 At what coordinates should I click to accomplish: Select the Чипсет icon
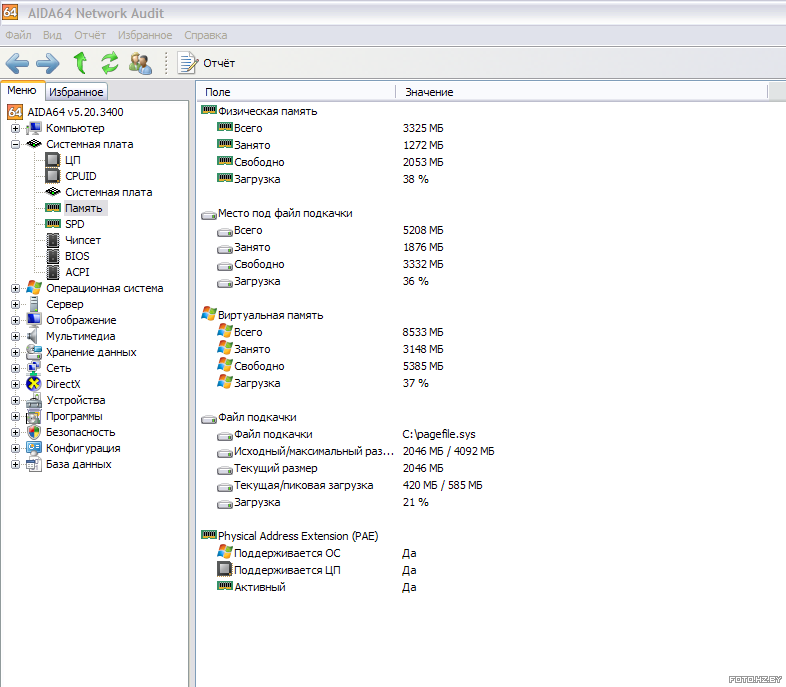tap(53, 240)
